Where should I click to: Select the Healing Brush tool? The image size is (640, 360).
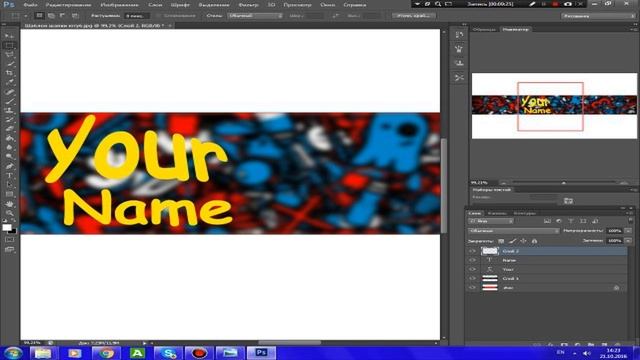pyautogui.click(x=9, y=92)
